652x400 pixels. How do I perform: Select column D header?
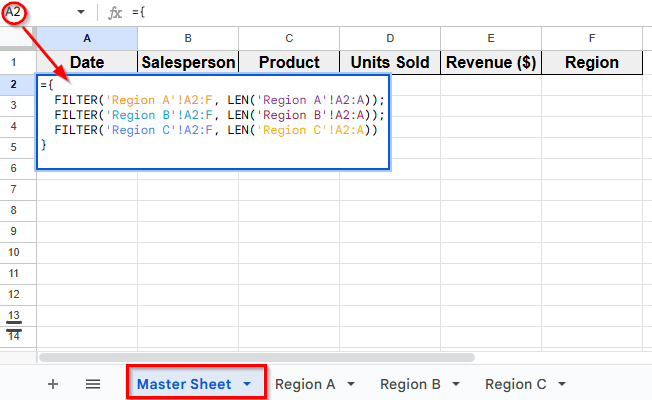point(390,39)
